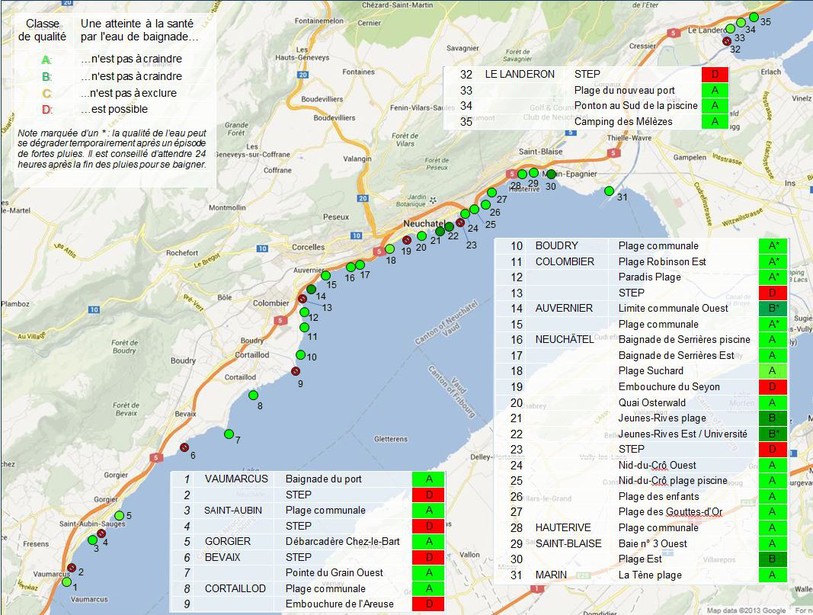Image resolution: width=813 pixels, height=615 pixels.
Task: Click 'Plage Robinson Est' row text
Action: point(662,261)
